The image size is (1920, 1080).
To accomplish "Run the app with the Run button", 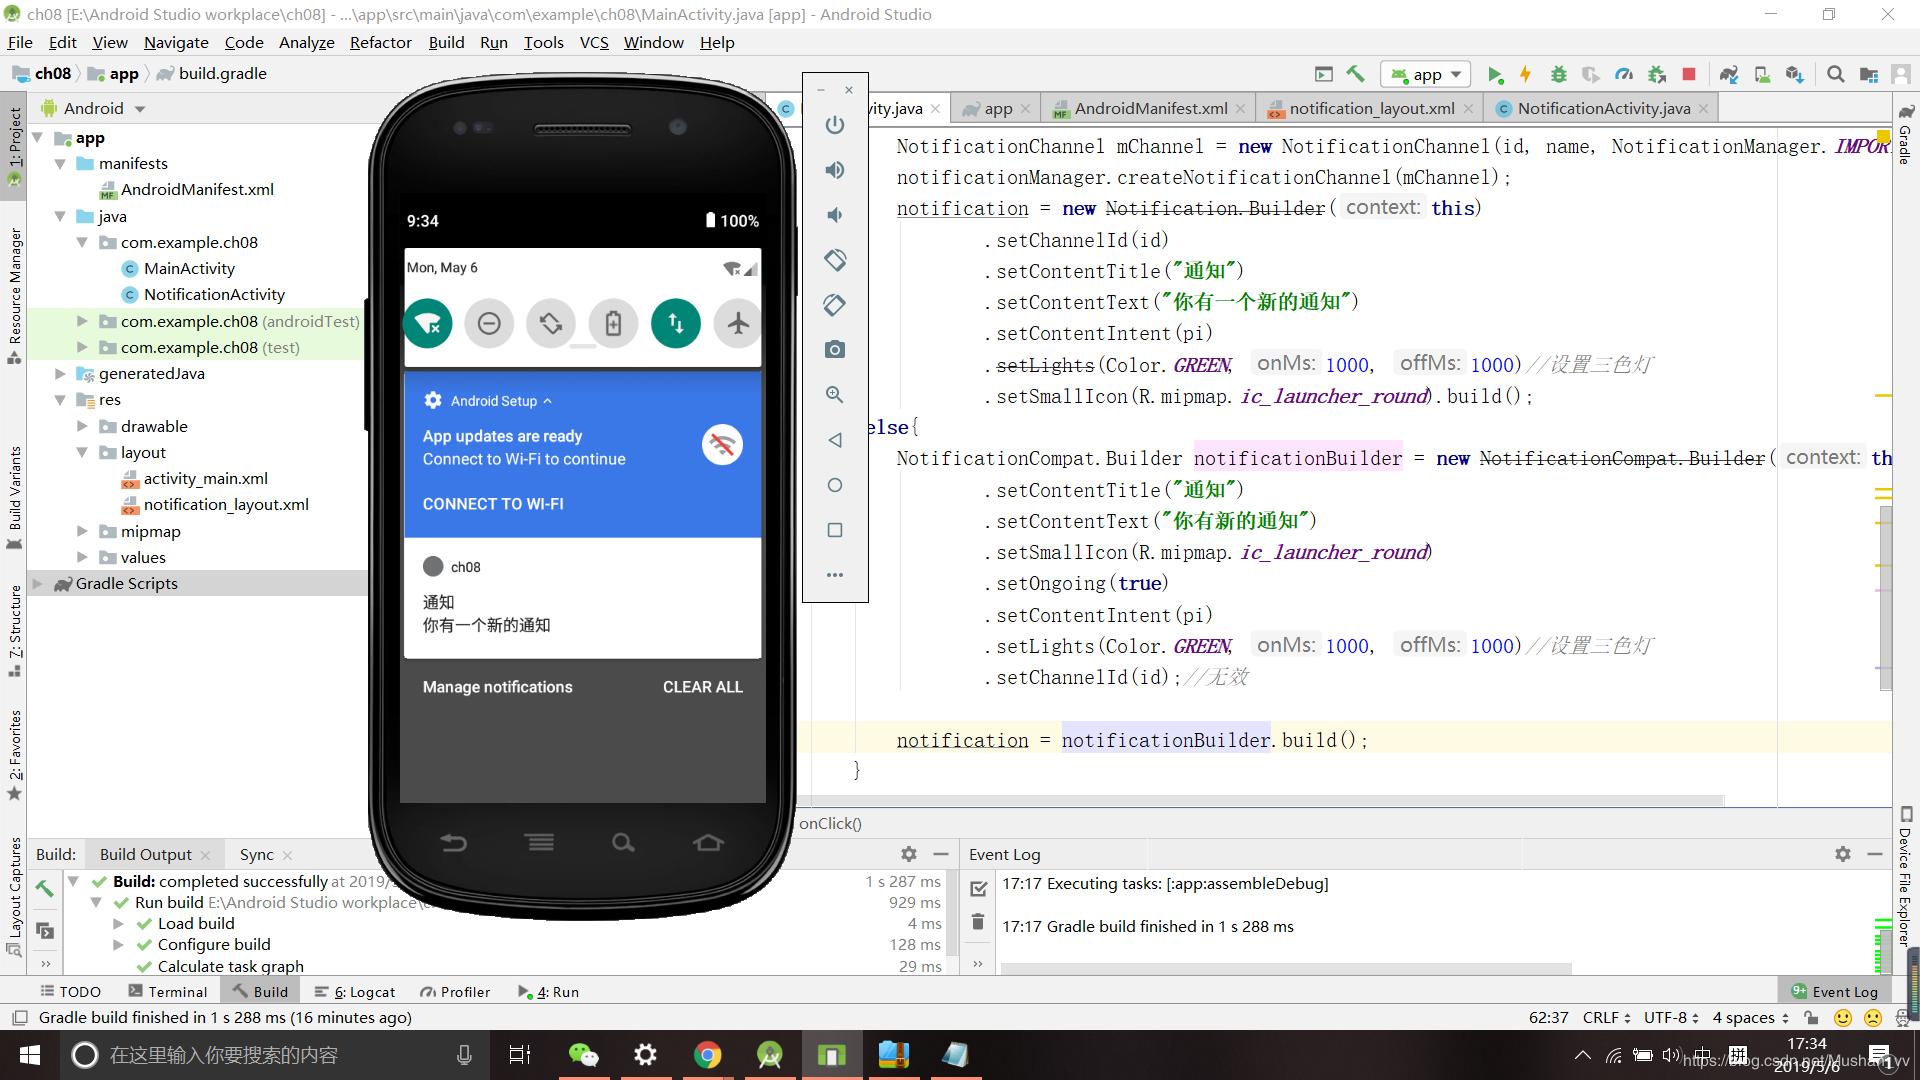I will point(1497,73).
